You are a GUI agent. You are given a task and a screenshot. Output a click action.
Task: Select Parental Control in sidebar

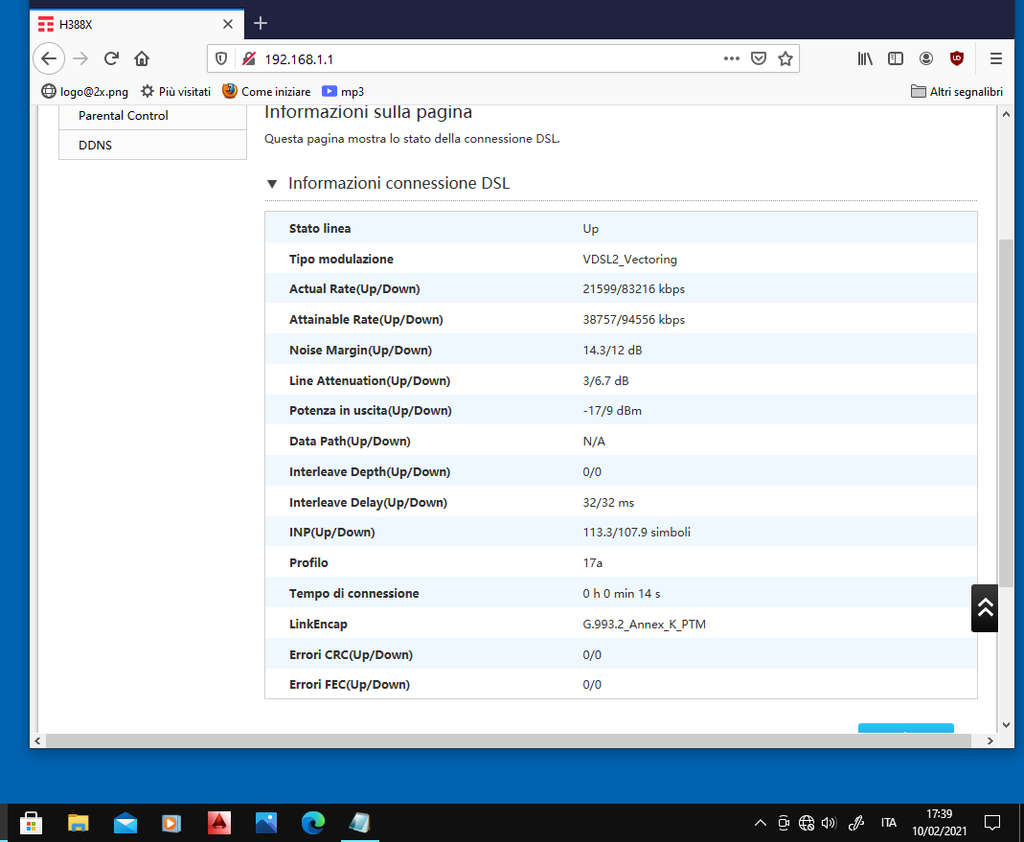click(x=123, y=116)
